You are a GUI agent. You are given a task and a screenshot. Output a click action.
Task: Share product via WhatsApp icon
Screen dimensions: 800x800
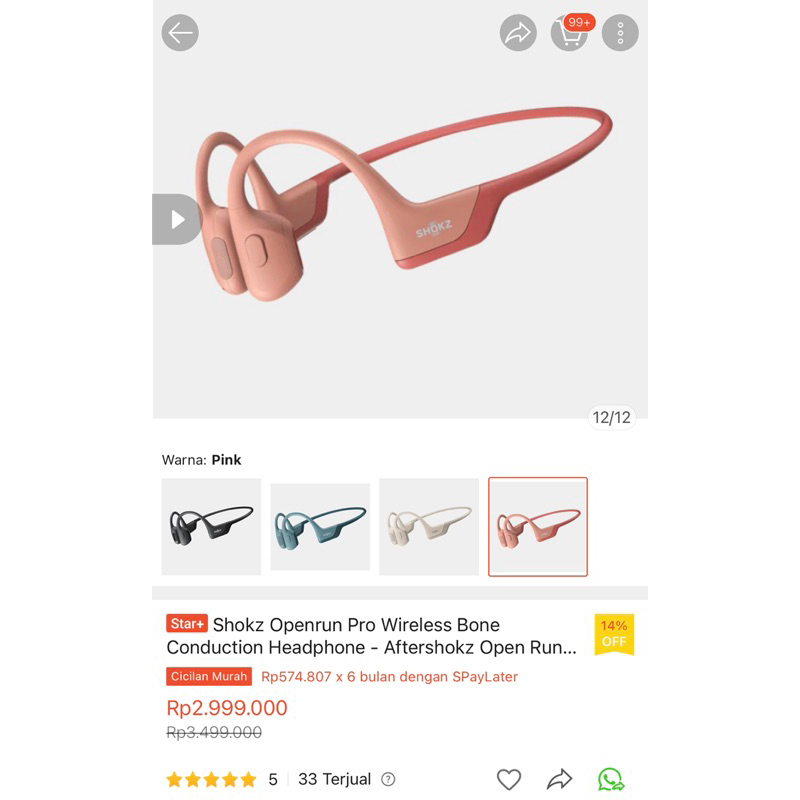611,779
